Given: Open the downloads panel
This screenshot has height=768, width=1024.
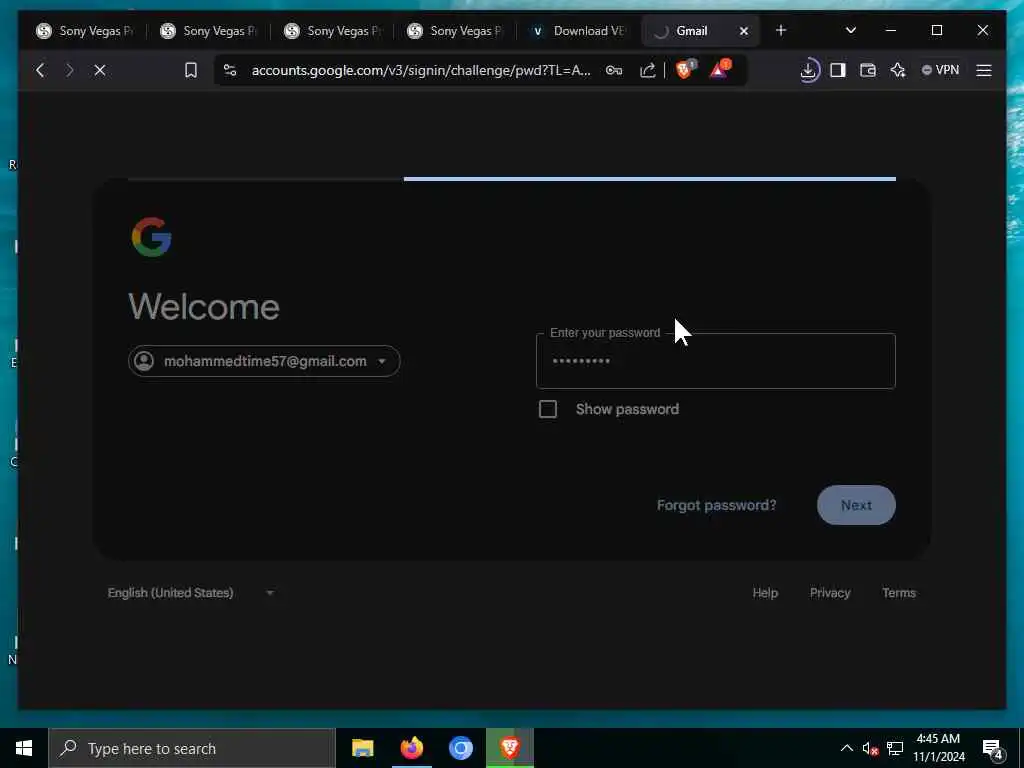Looking at the screenshot, I should tap(808, 71).
